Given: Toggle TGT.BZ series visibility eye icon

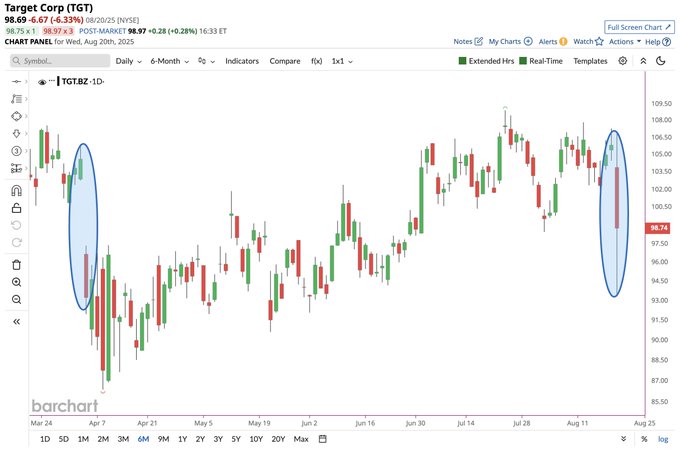Looking at the screenshot, I should (x=42, y=82).
